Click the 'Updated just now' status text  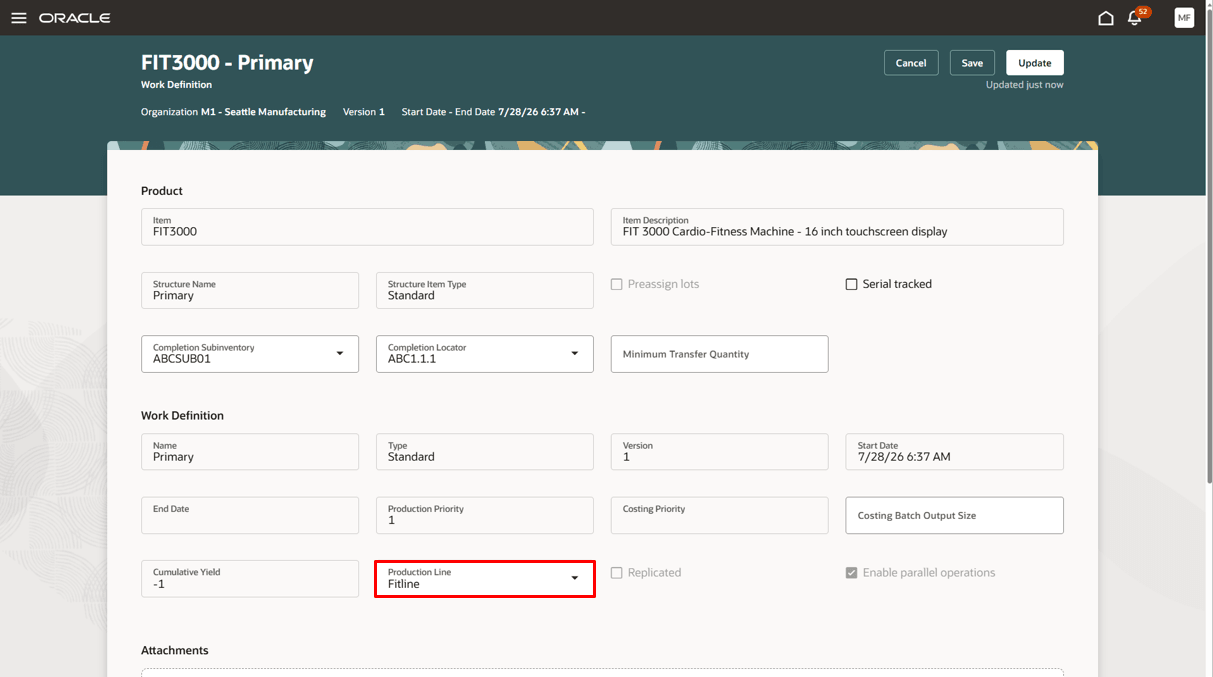[1024, 85]
